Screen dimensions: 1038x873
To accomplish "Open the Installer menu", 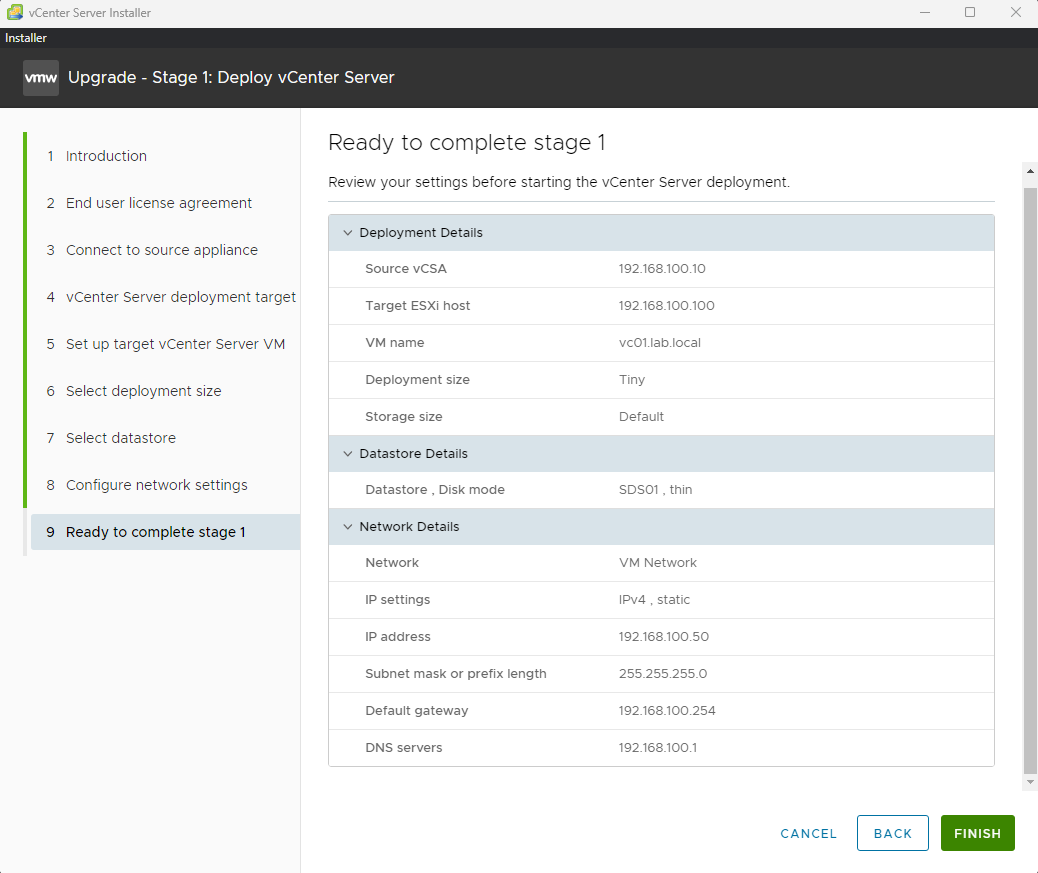I will (26, 38).
